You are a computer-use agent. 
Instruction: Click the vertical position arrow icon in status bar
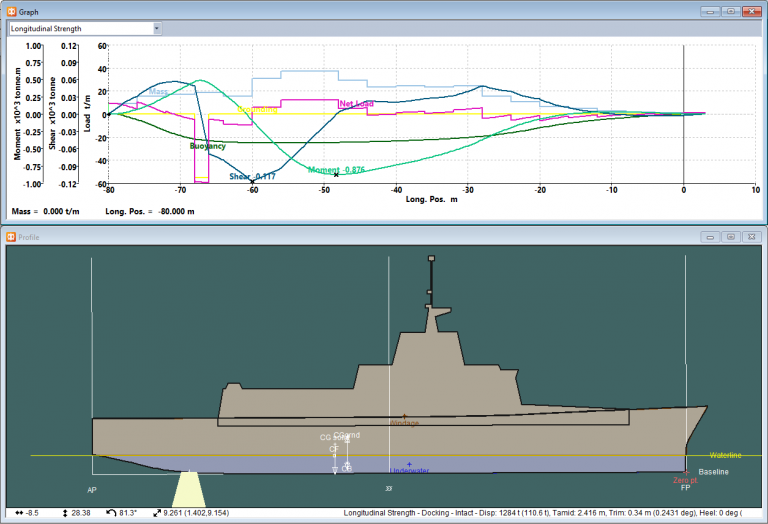(64, 513)
